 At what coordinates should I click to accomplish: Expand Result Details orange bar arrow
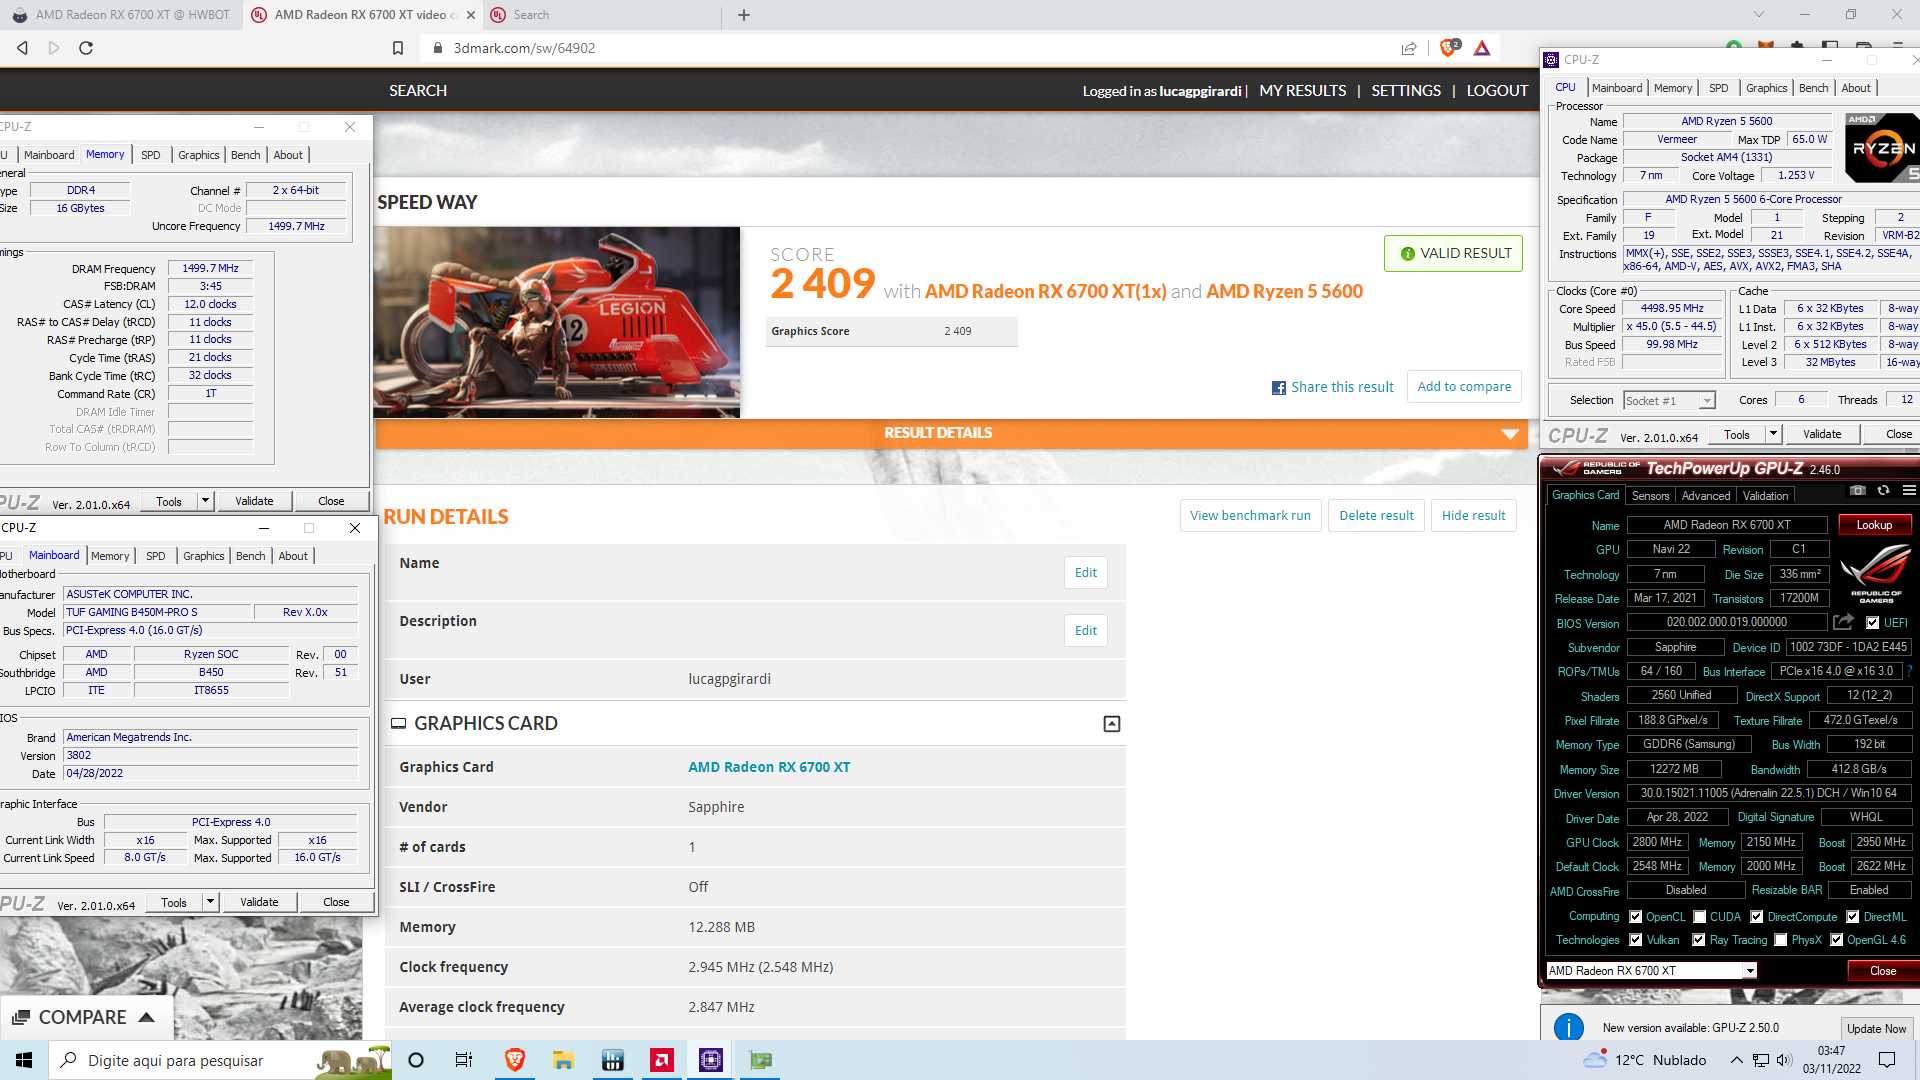[1510, 434]
